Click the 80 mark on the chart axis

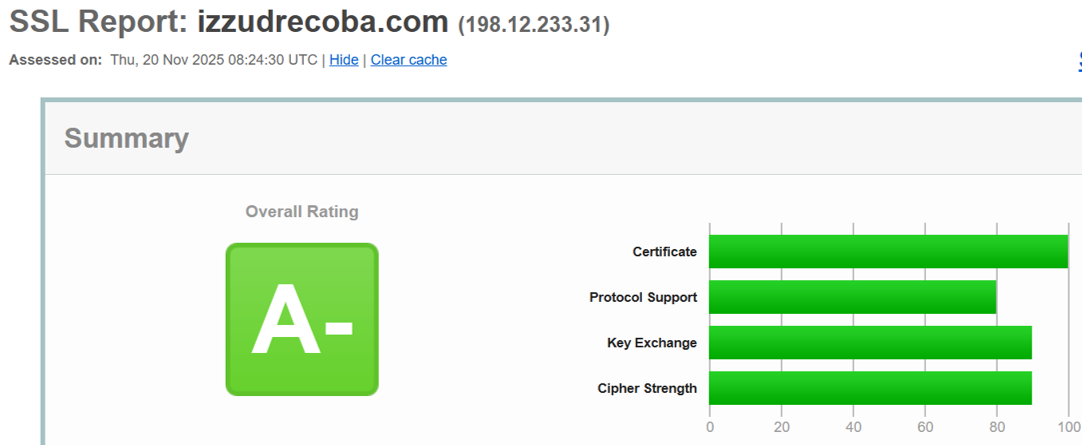tap(997, 427)
